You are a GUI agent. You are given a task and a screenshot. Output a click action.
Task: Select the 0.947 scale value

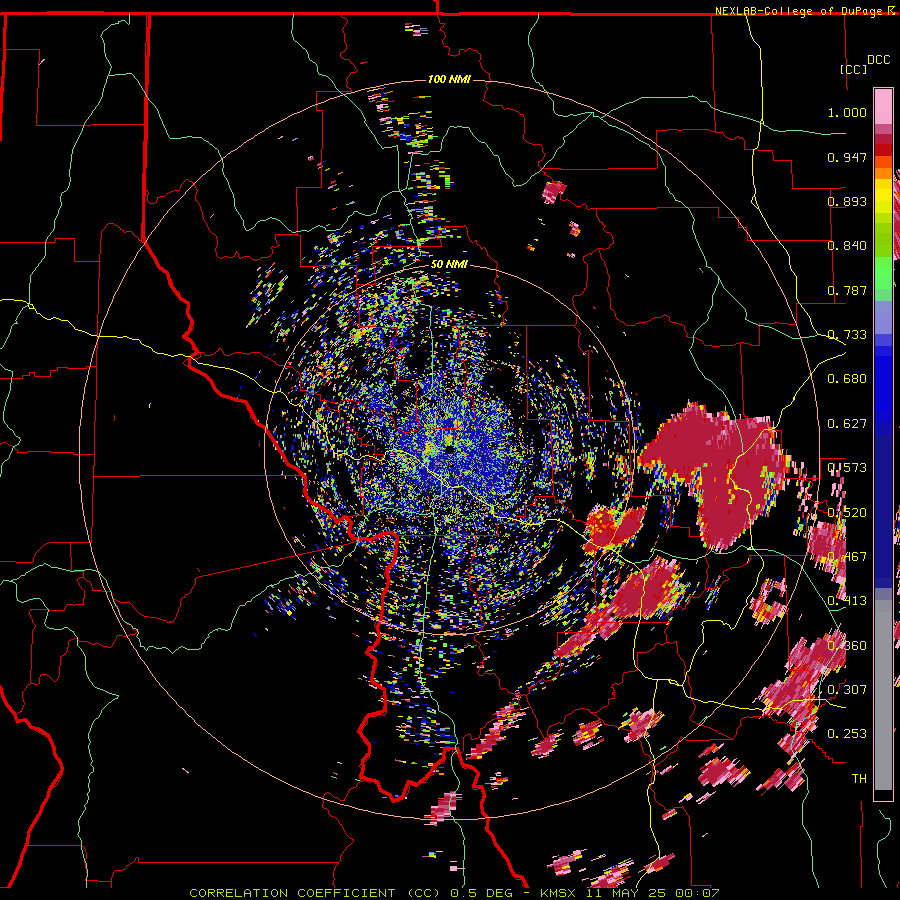[x=847, y=157]
